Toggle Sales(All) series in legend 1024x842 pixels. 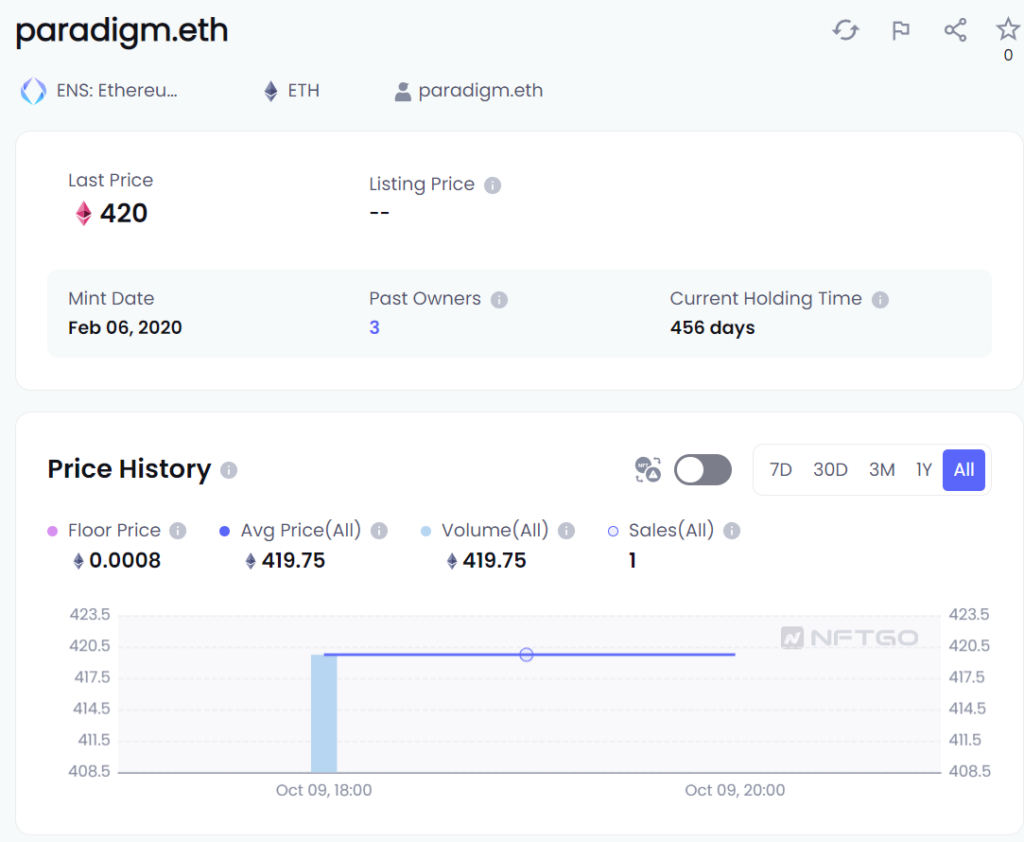tap(661, 530)
